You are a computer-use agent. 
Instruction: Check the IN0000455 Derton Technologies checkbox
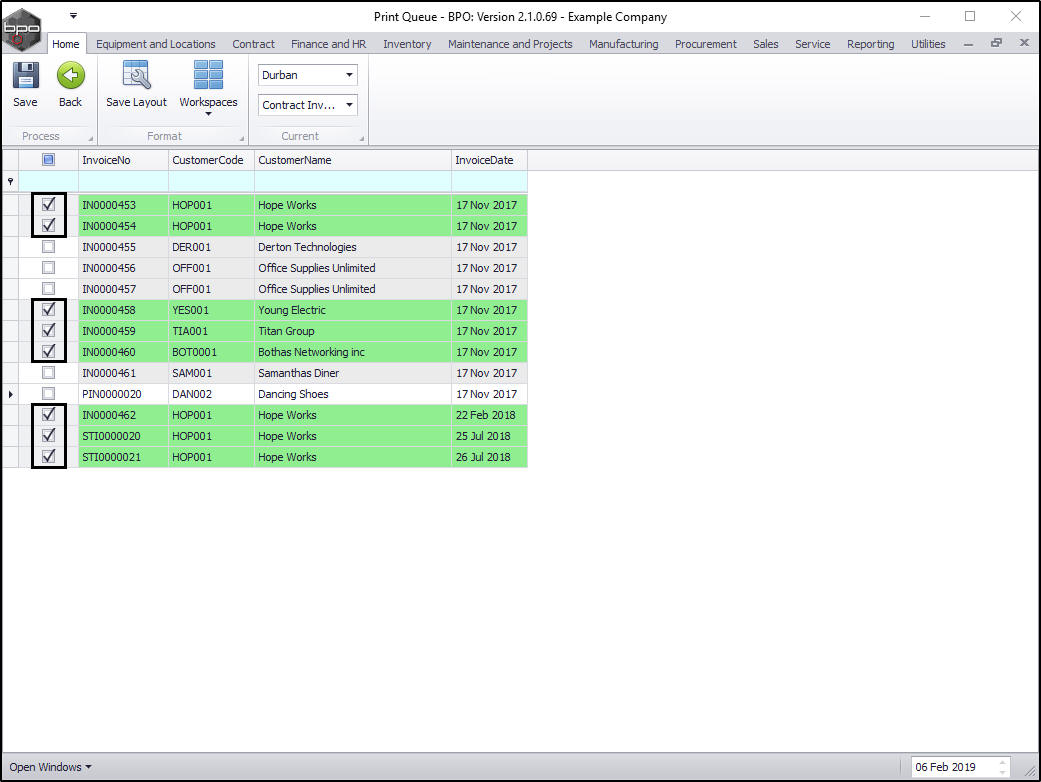pyautogui.click(x=48, y=247)
